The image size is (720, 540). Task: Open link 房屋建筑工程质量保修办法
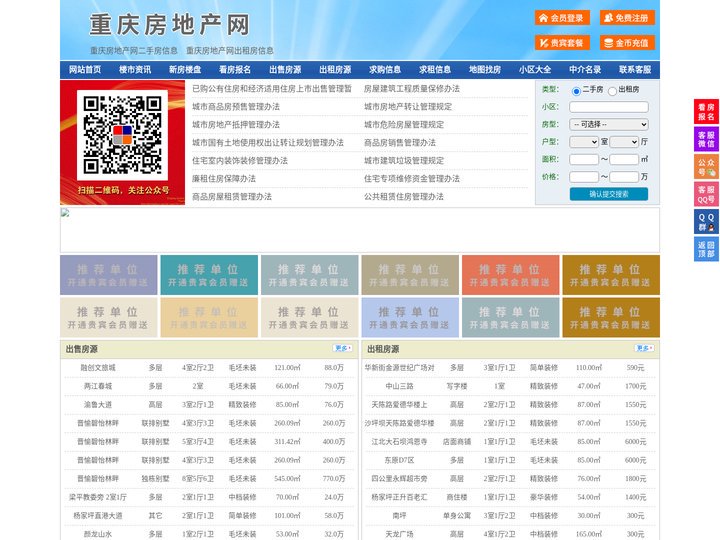click(412, 89)
